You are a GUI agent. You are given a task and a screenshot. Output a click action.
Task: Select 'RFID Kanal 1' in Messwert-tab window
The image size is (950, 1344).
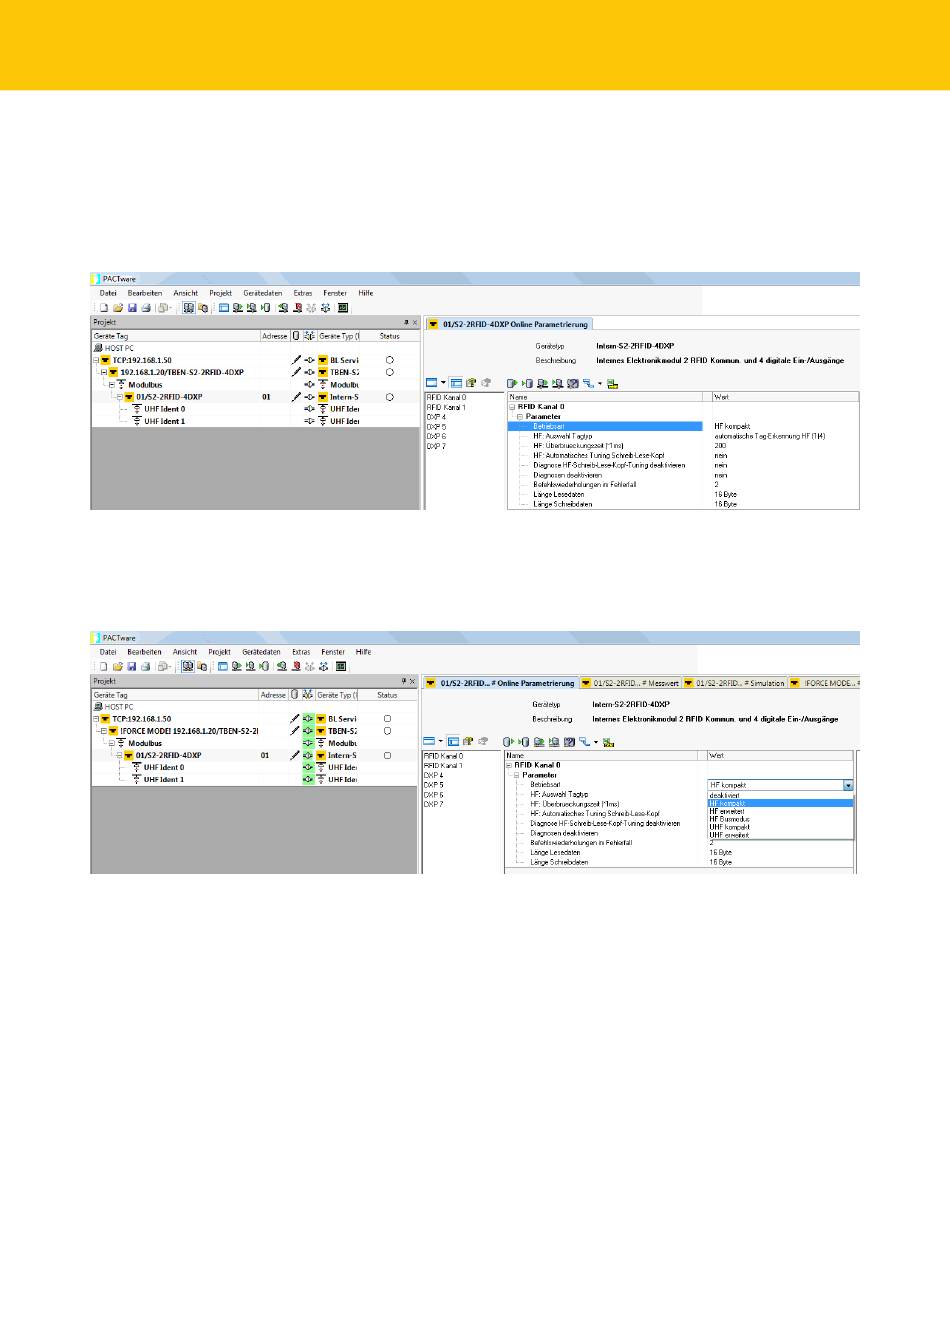443,766
